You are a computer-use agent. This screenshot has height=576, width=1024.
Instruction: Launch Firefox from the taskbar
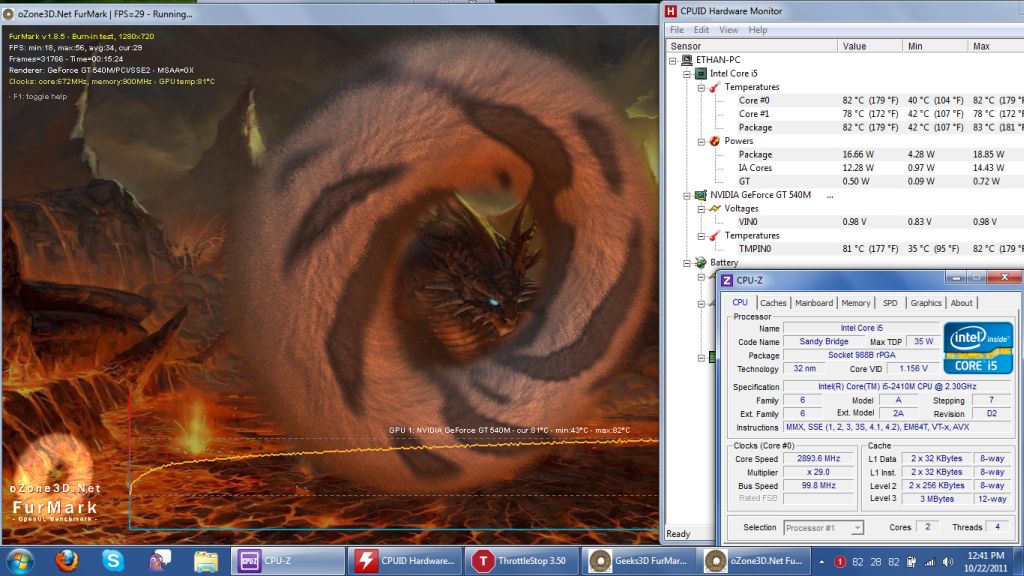pos(67,560)
